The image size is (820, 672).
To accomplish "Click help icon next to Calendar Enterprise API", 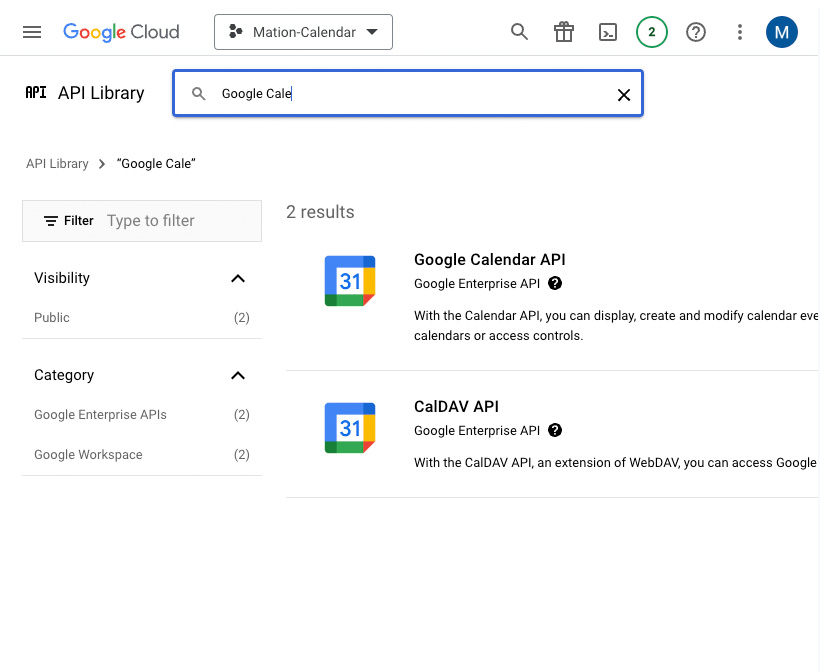I will [x=555, y=283].
